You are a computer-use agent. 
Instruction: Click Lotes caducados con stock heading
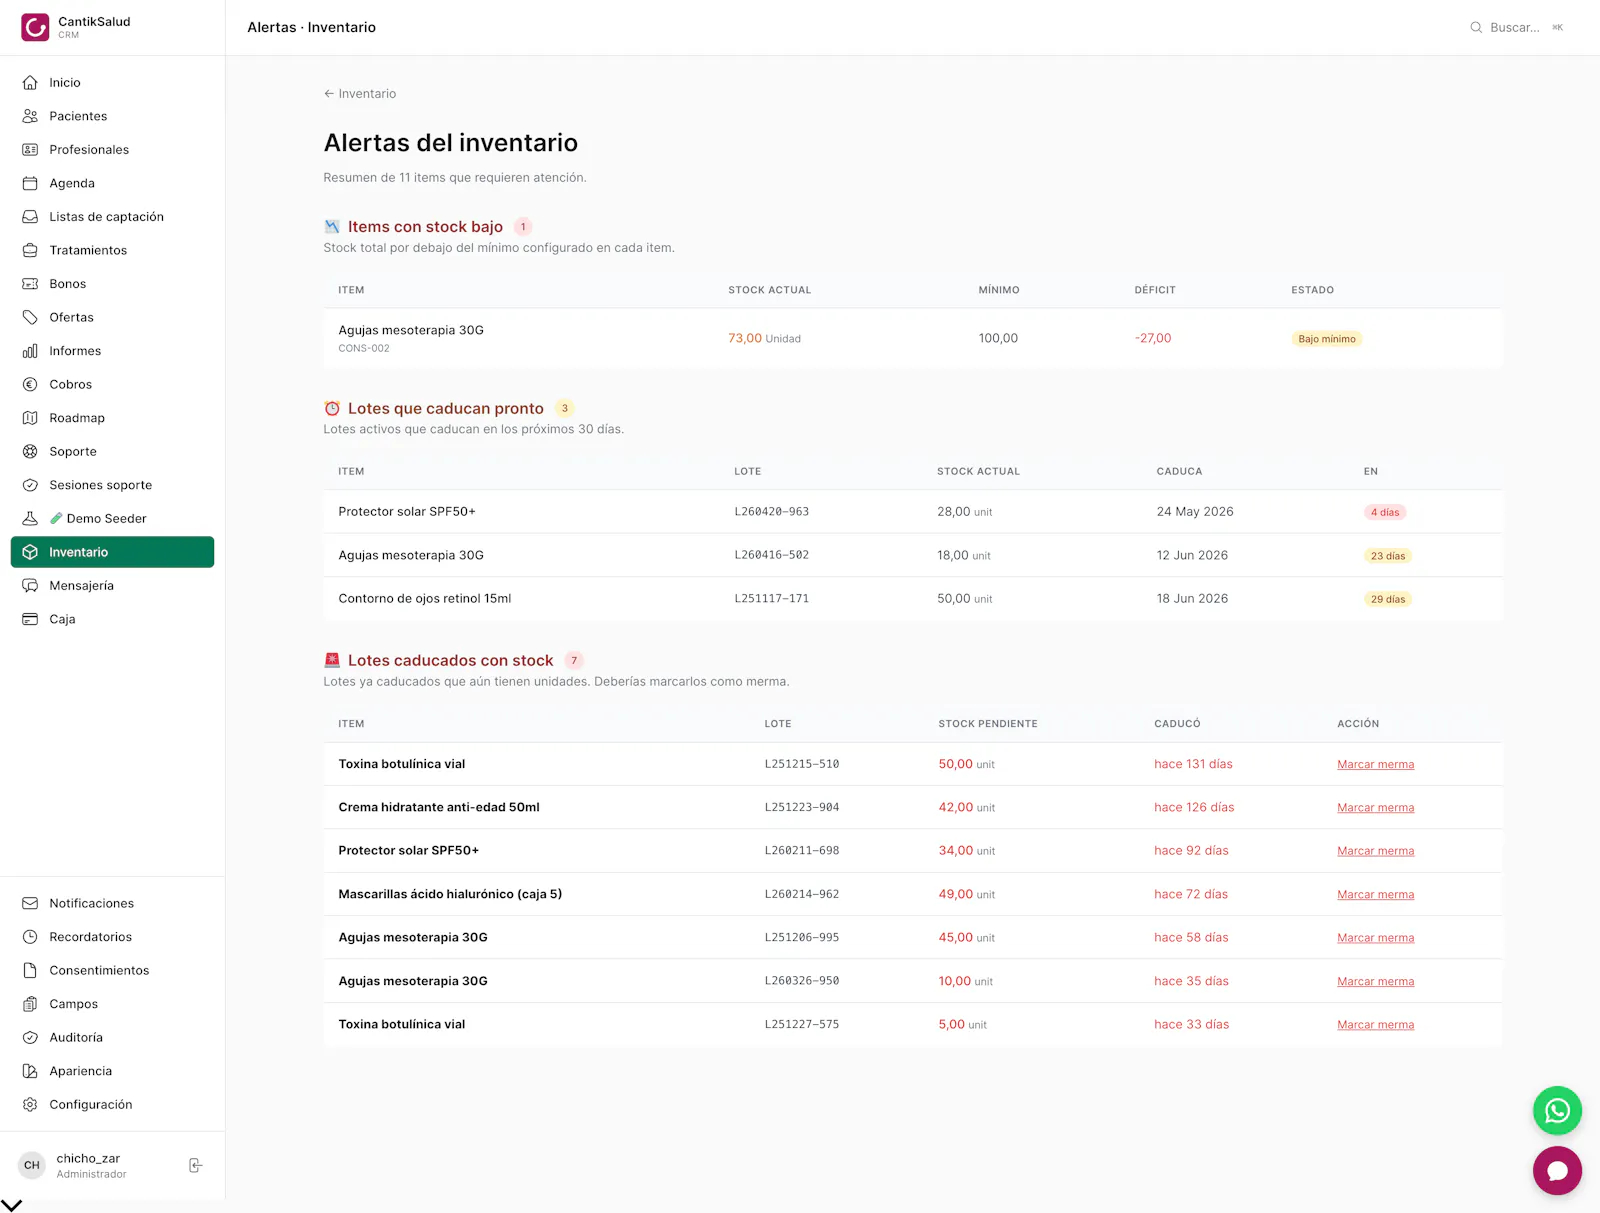click(x=450, y=660)
